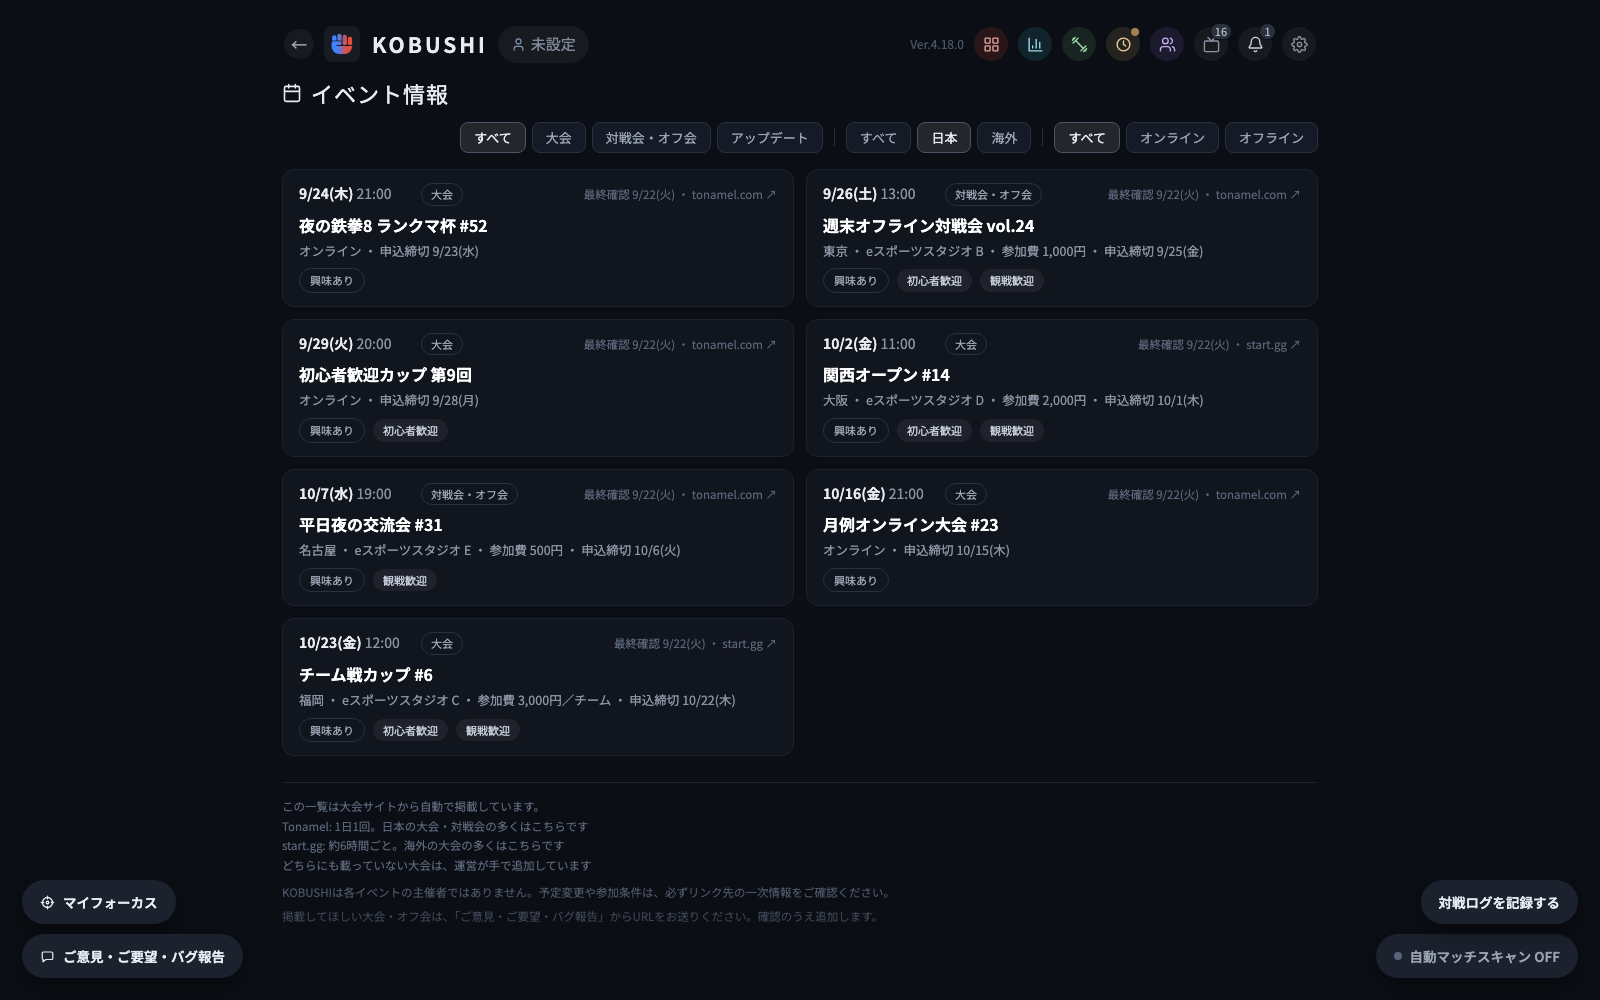Select the 対戦会・オフ会 filter chip
Viewport: 1600px width, 1000px height.
click(x=651, y=138)
